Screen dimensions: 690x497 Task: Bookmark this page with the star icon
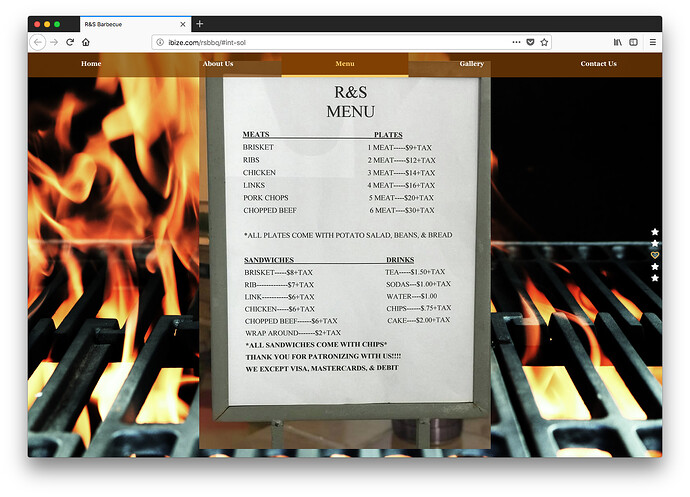coord(544,42)
